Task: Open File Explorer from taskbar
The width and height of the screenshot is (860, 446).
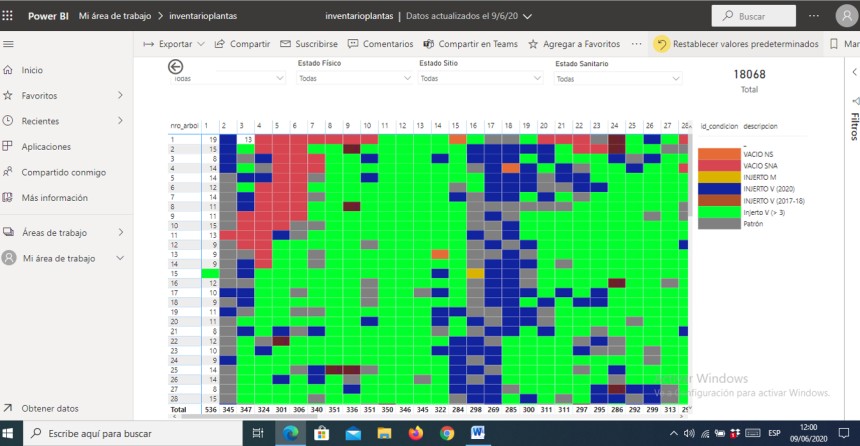Action: pyautogui.click(x=384, y=433)
